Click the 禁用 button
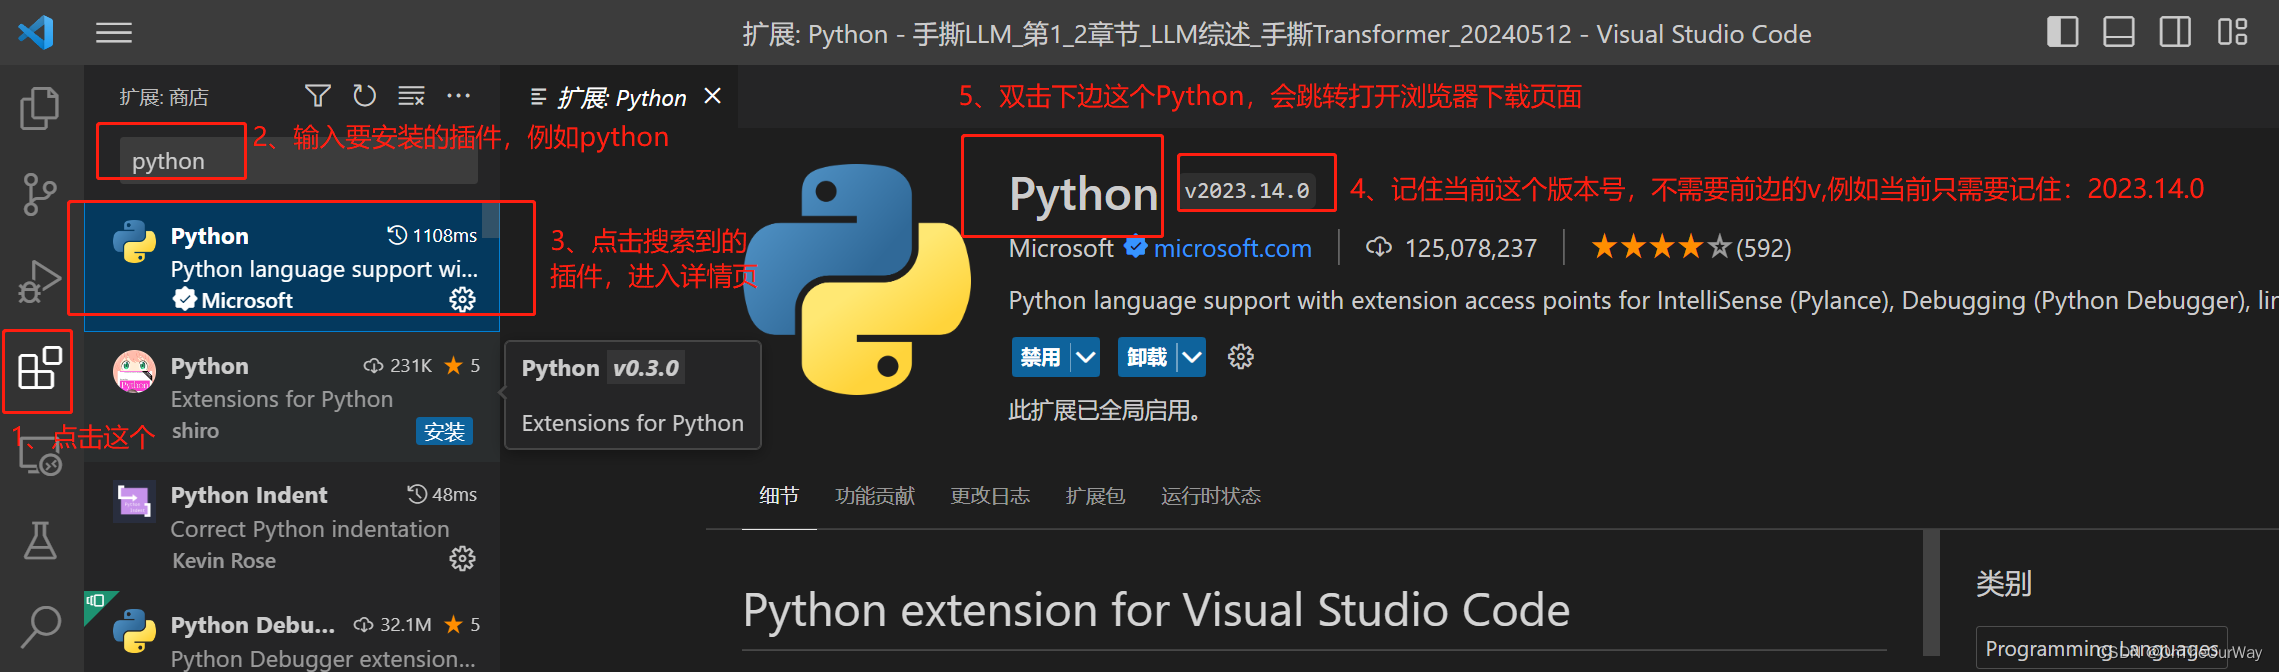 tap(1041, 357)
